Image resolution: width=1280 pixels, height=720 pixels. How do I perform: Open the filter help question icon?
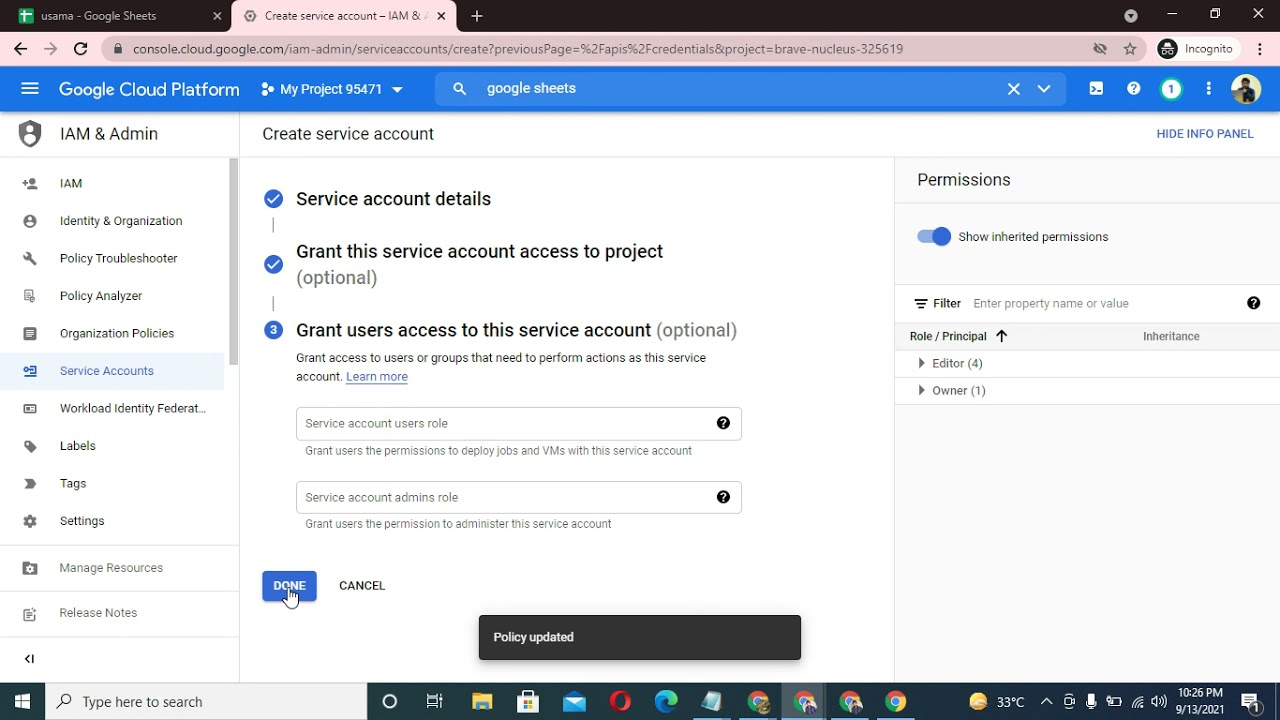tap(1253, 303)
